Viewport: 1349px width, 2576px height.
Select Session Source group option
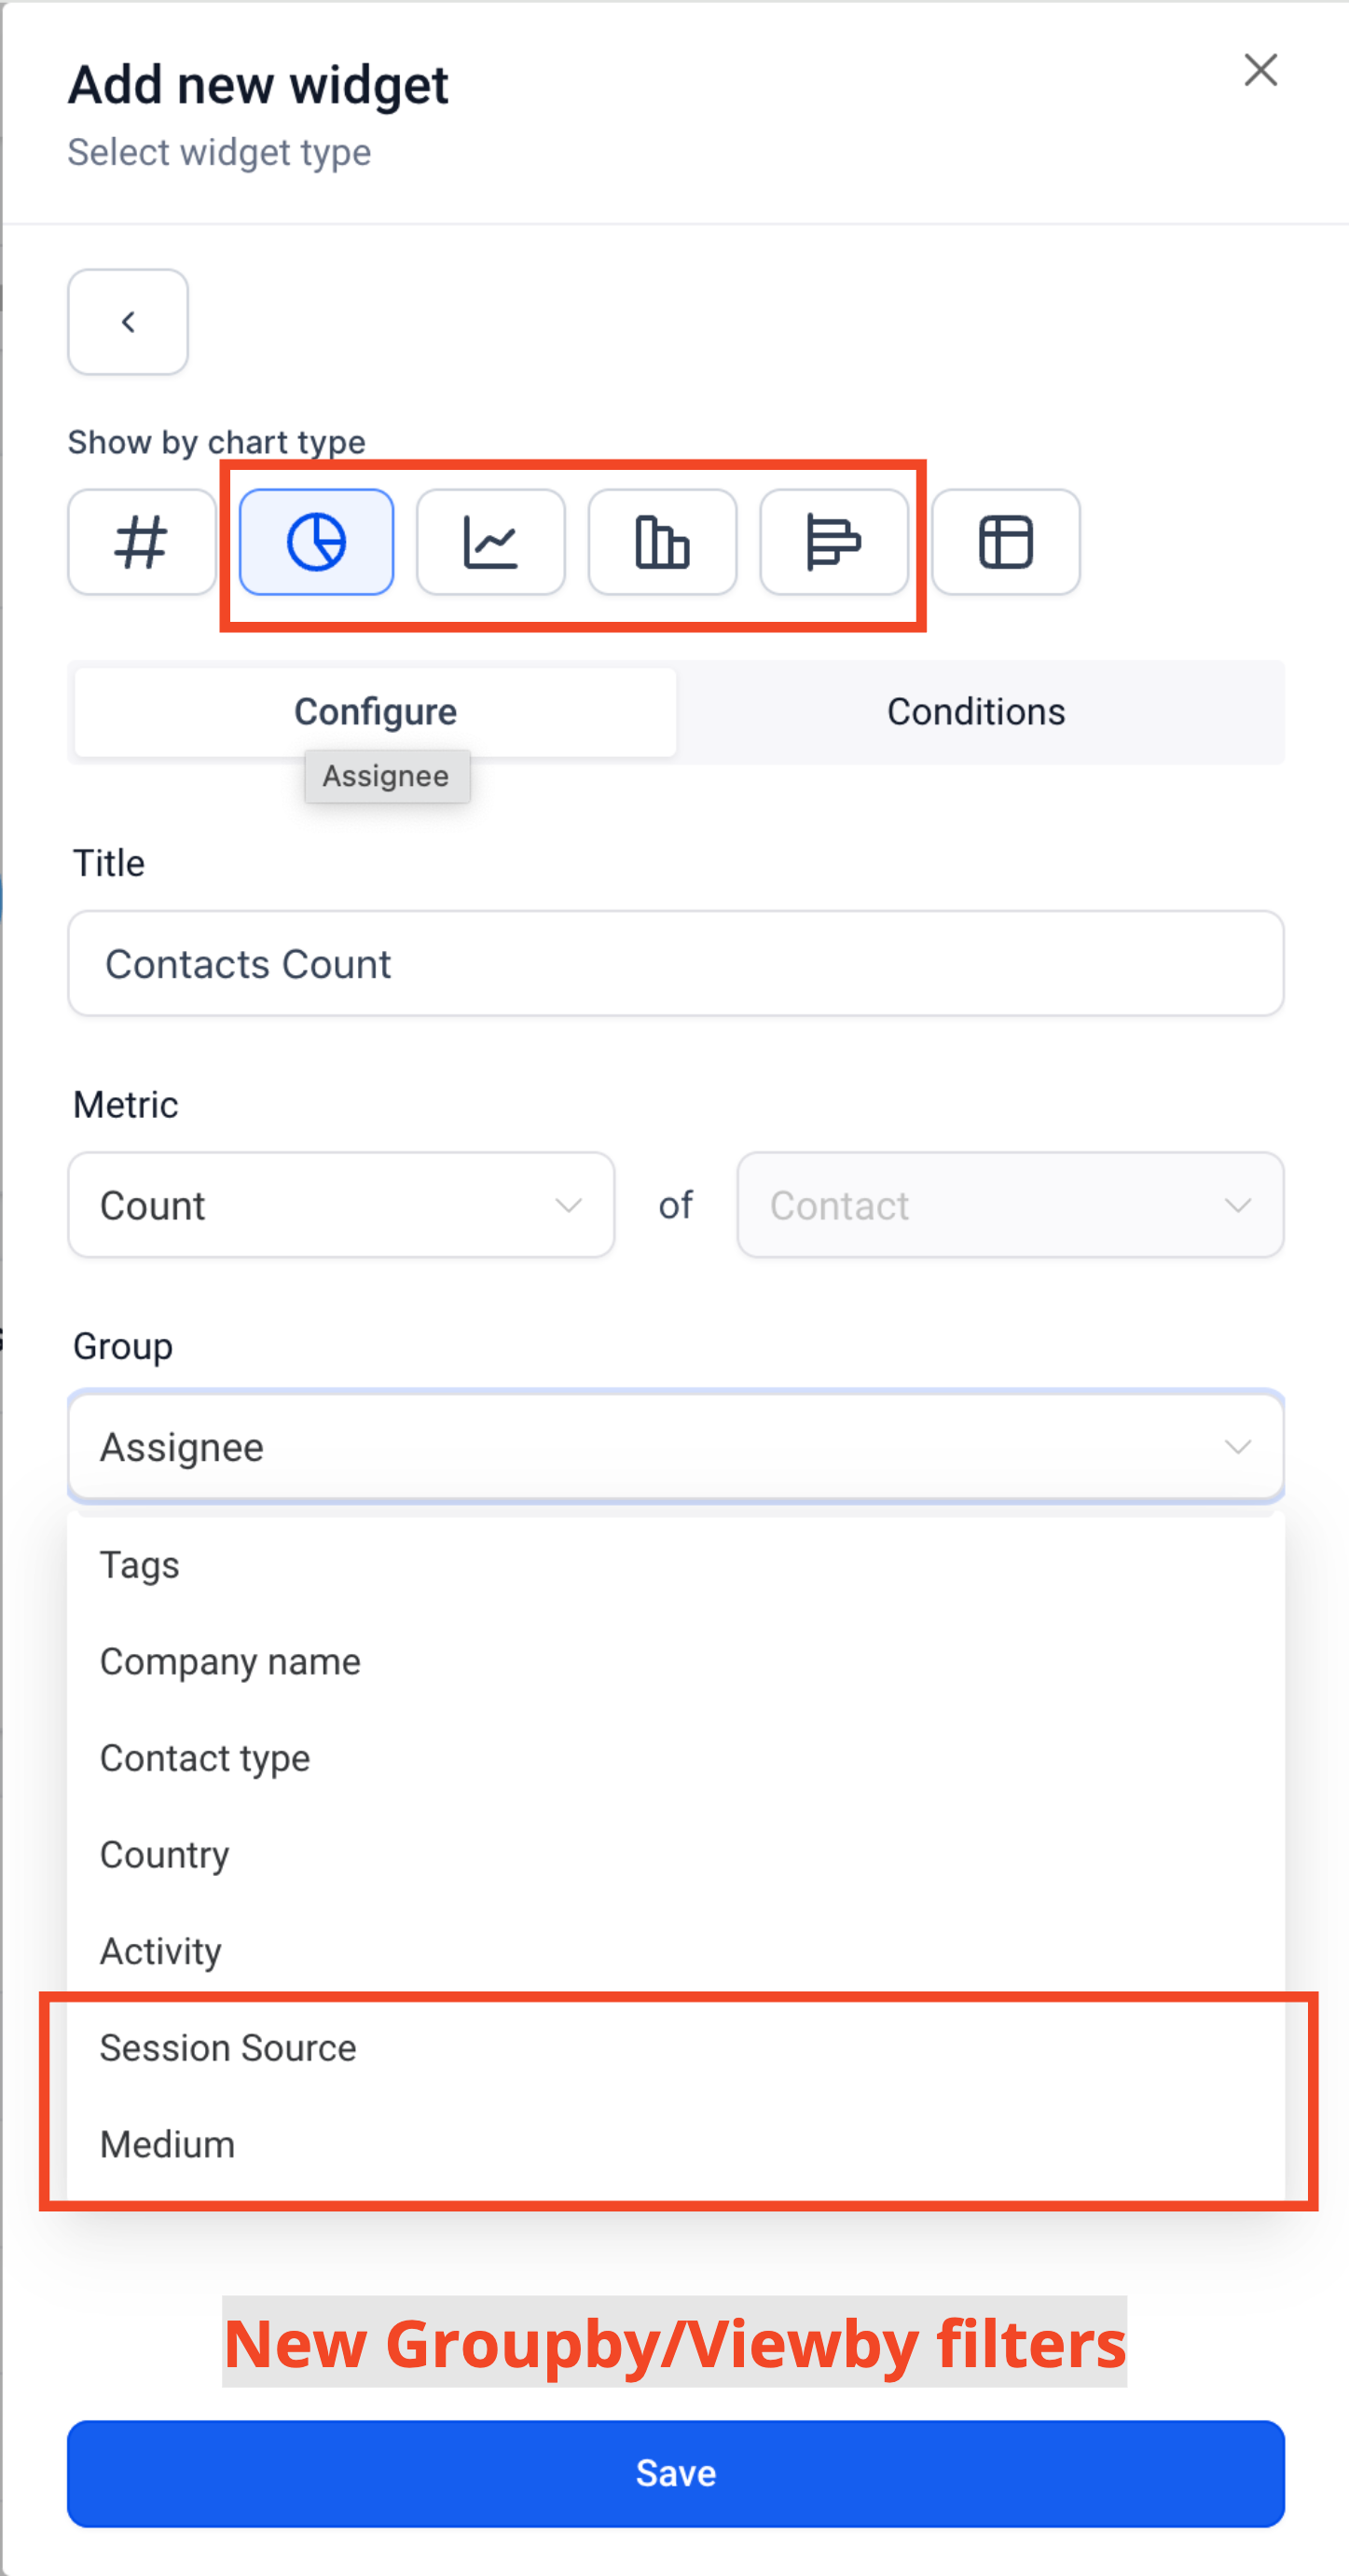tap(228, 2048)
